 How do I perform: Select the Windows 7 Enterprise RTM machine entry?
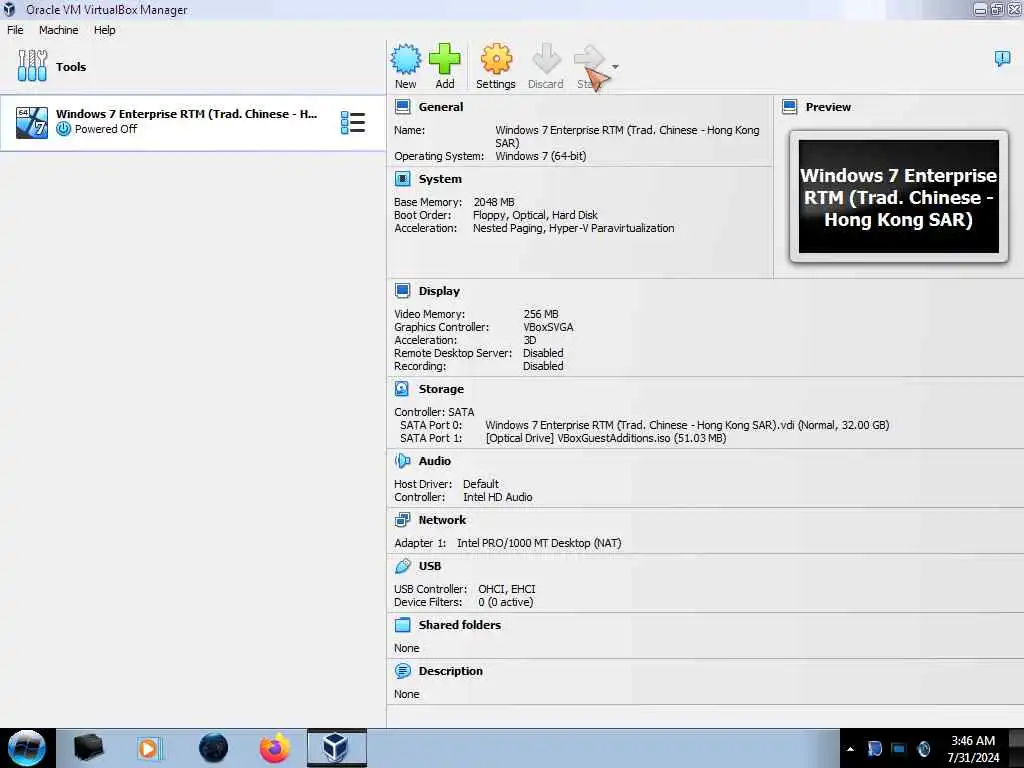coord(193,123)
